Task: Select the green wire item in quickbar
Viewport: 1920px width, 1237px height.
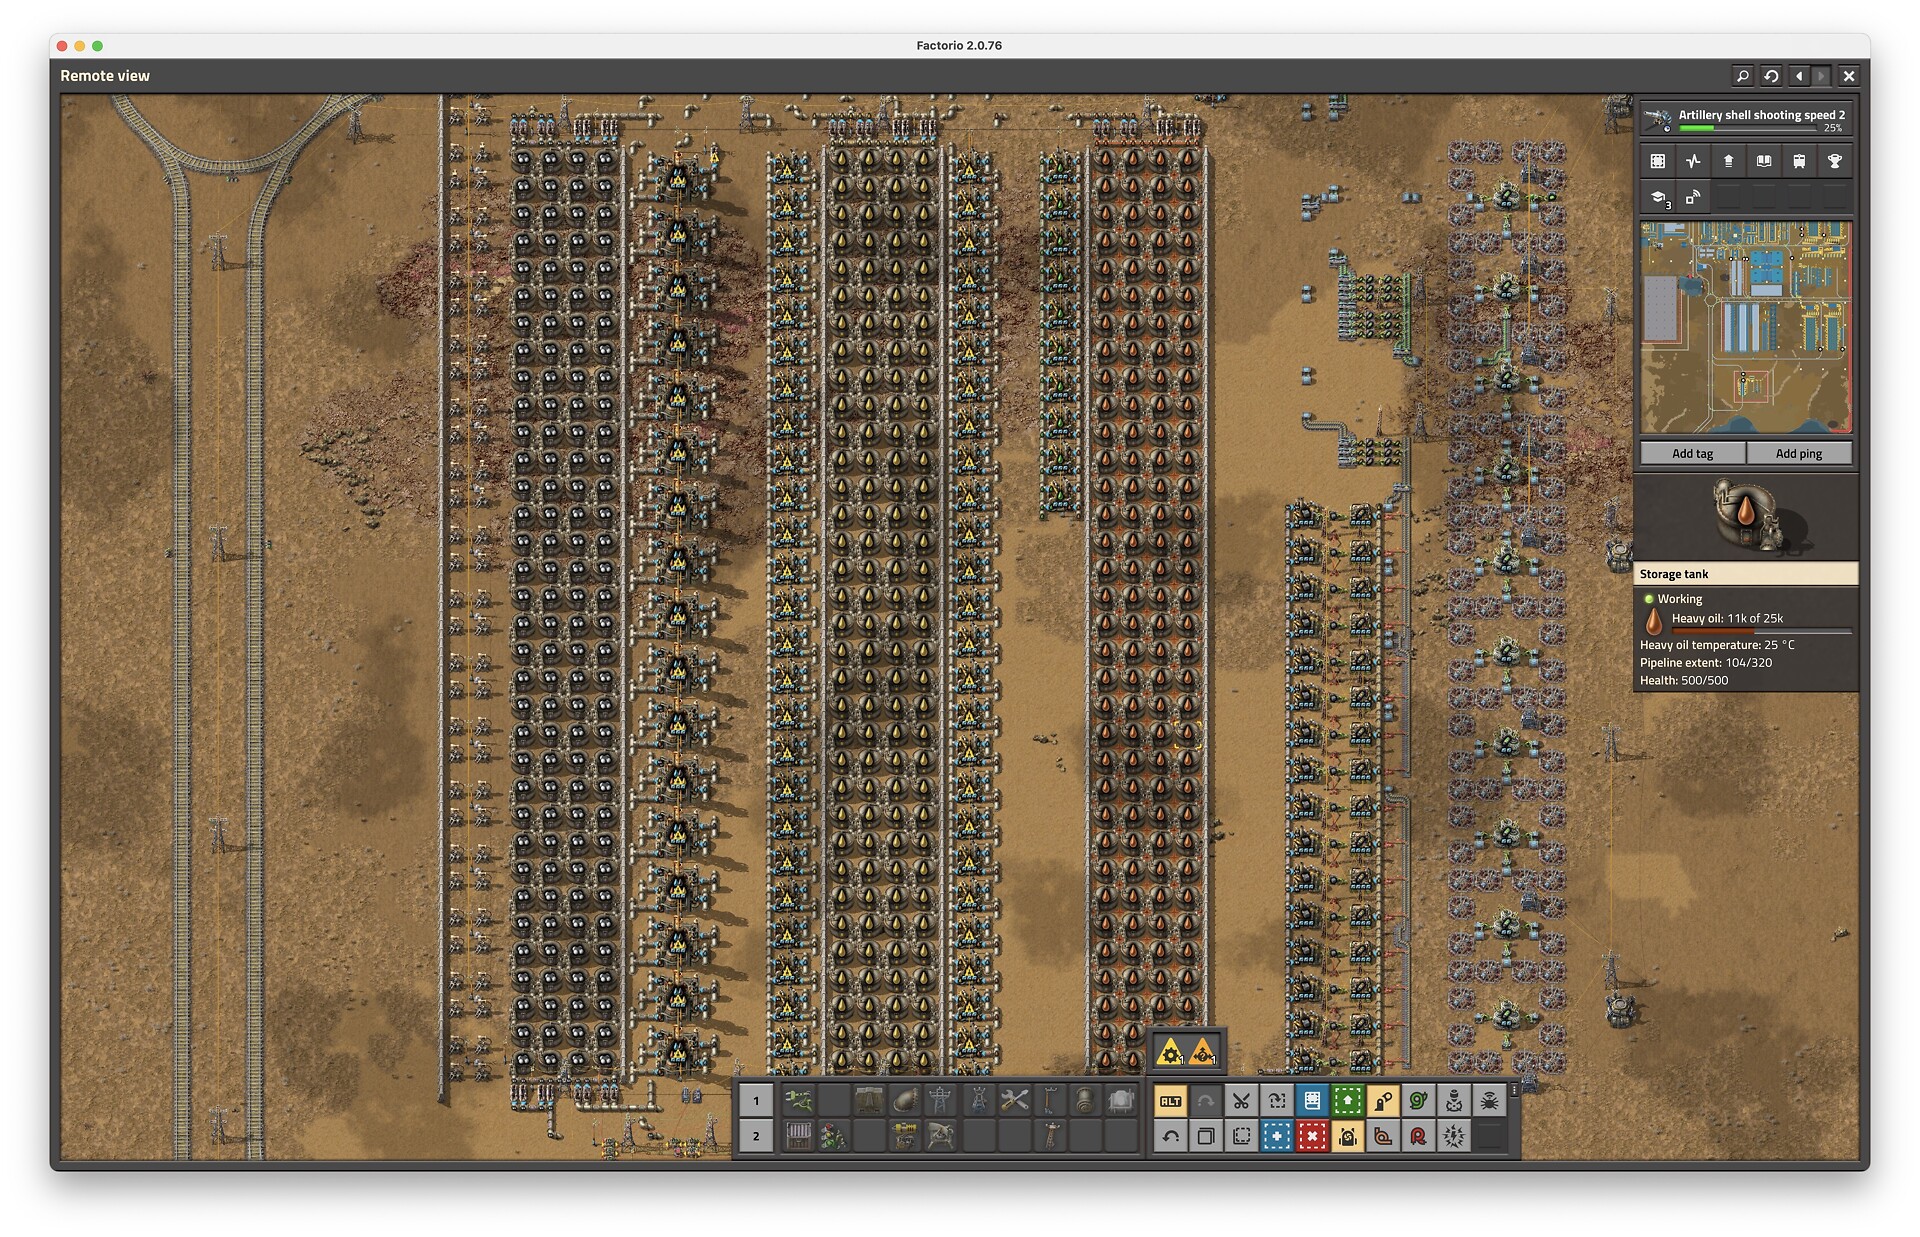Action: tap(798, 1101)
